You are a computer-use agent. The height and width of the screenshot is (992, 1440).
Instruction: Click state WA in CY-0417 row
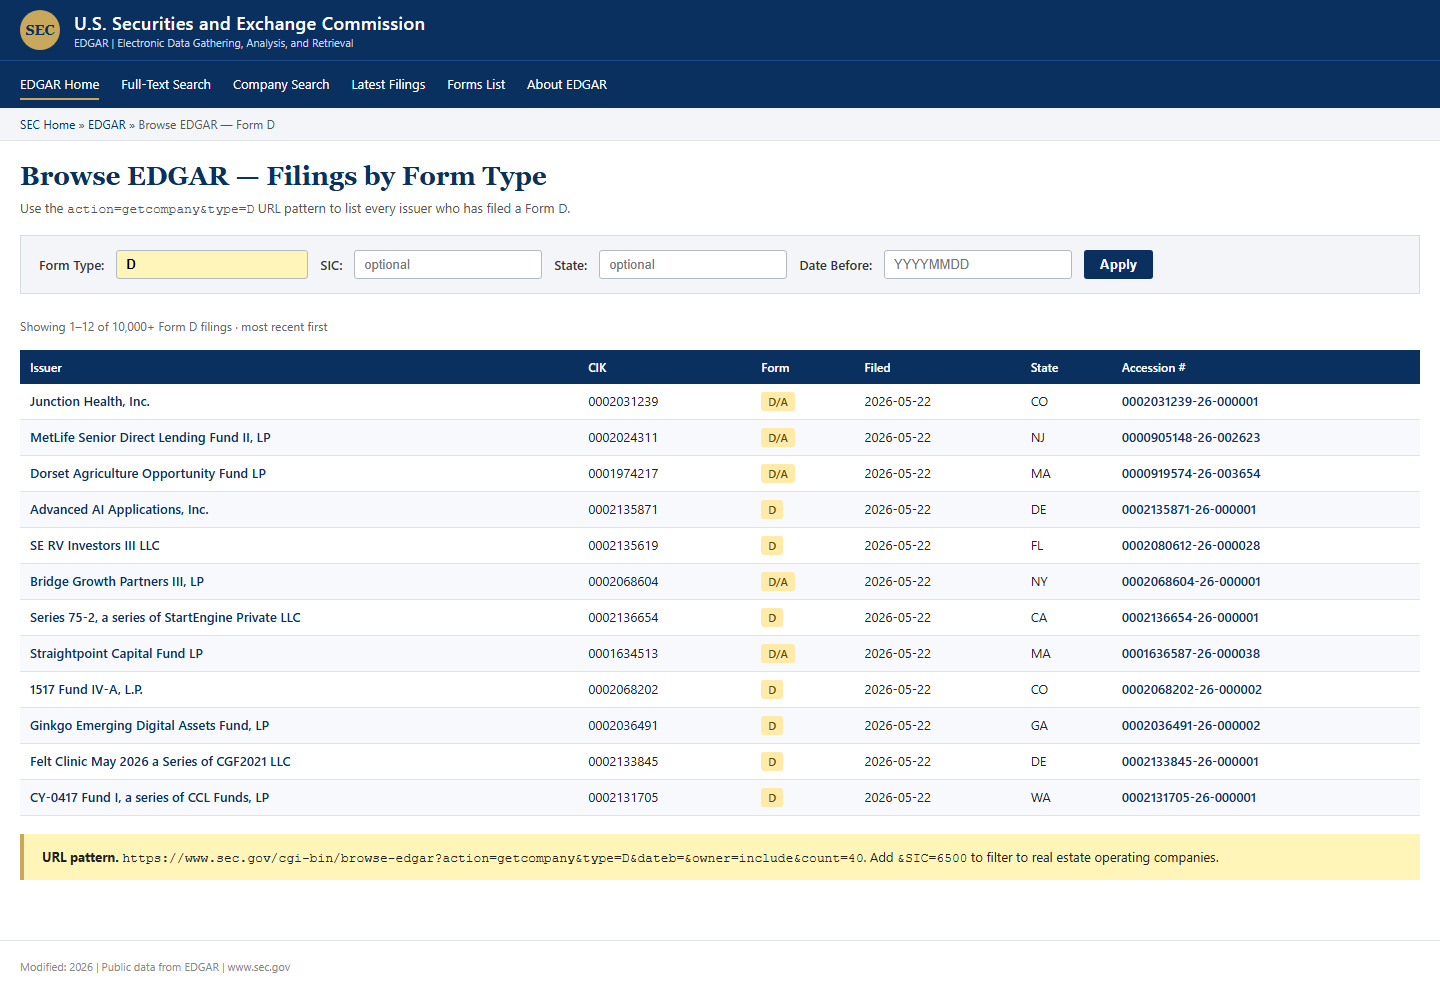pos(1040,798)
